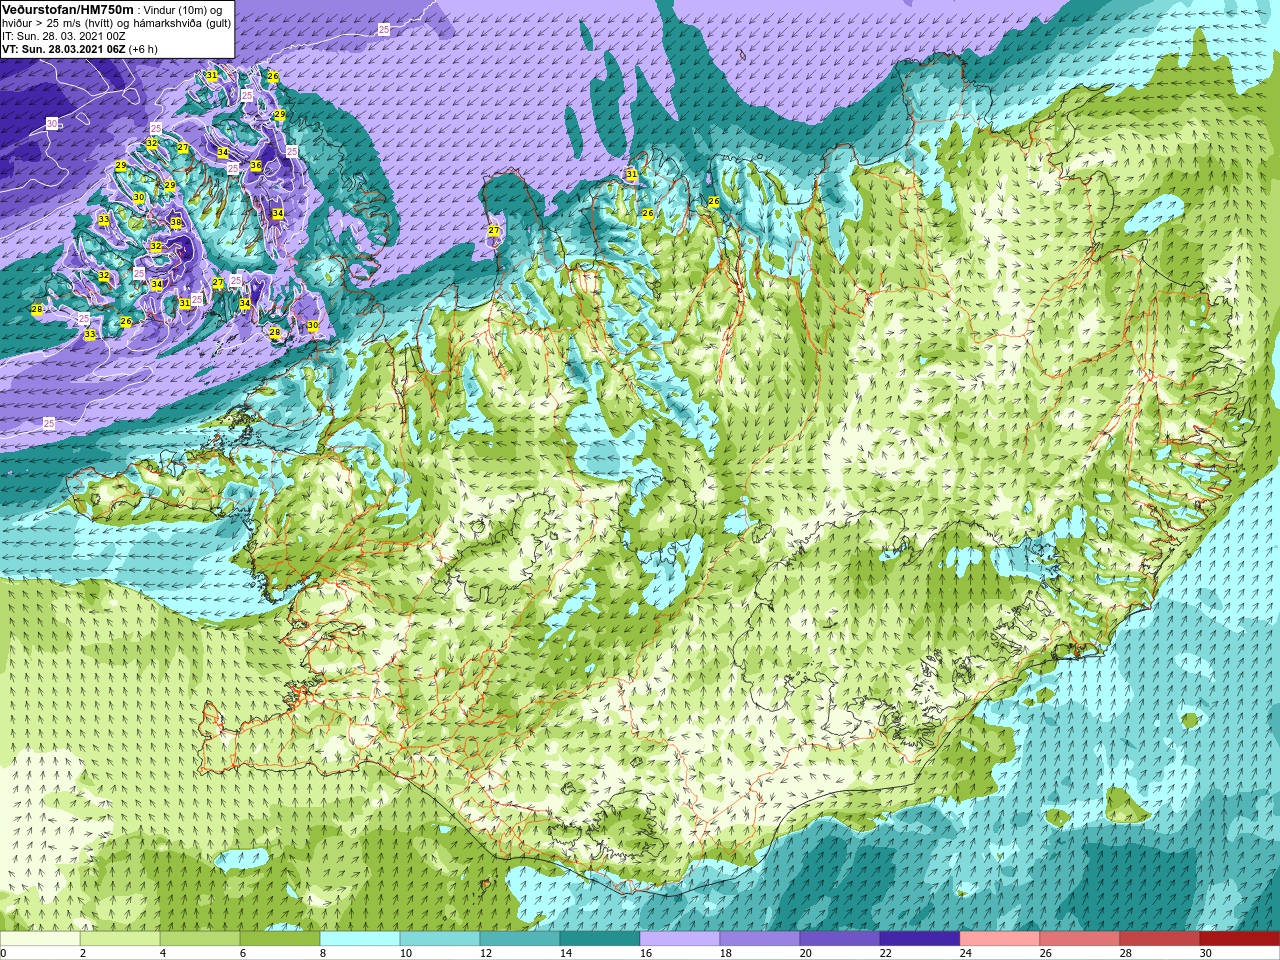Image resolution: width=1280 pixels, height=960 pixels.
Task: Click the yellow '38' max gust label
Action: click(176, 222)
